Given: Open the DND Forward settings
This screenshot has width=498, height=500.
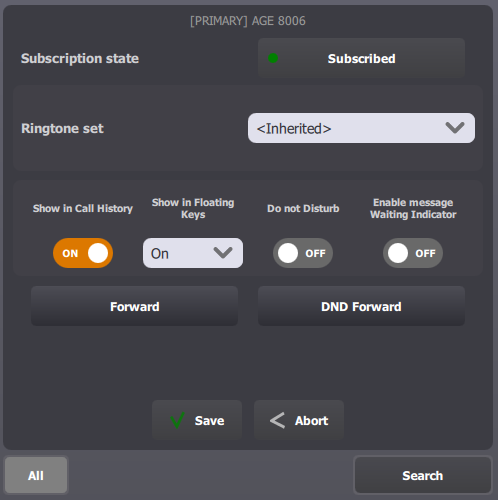Looking at the screenshot, I should (x=361, y=306).
